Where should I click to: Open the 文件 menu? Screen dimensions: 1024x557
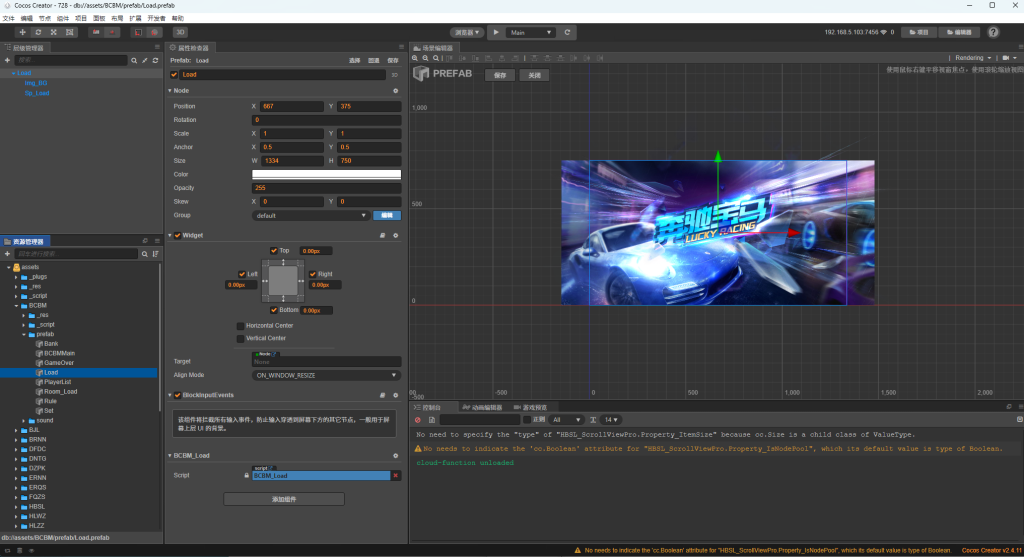[8, 18]
